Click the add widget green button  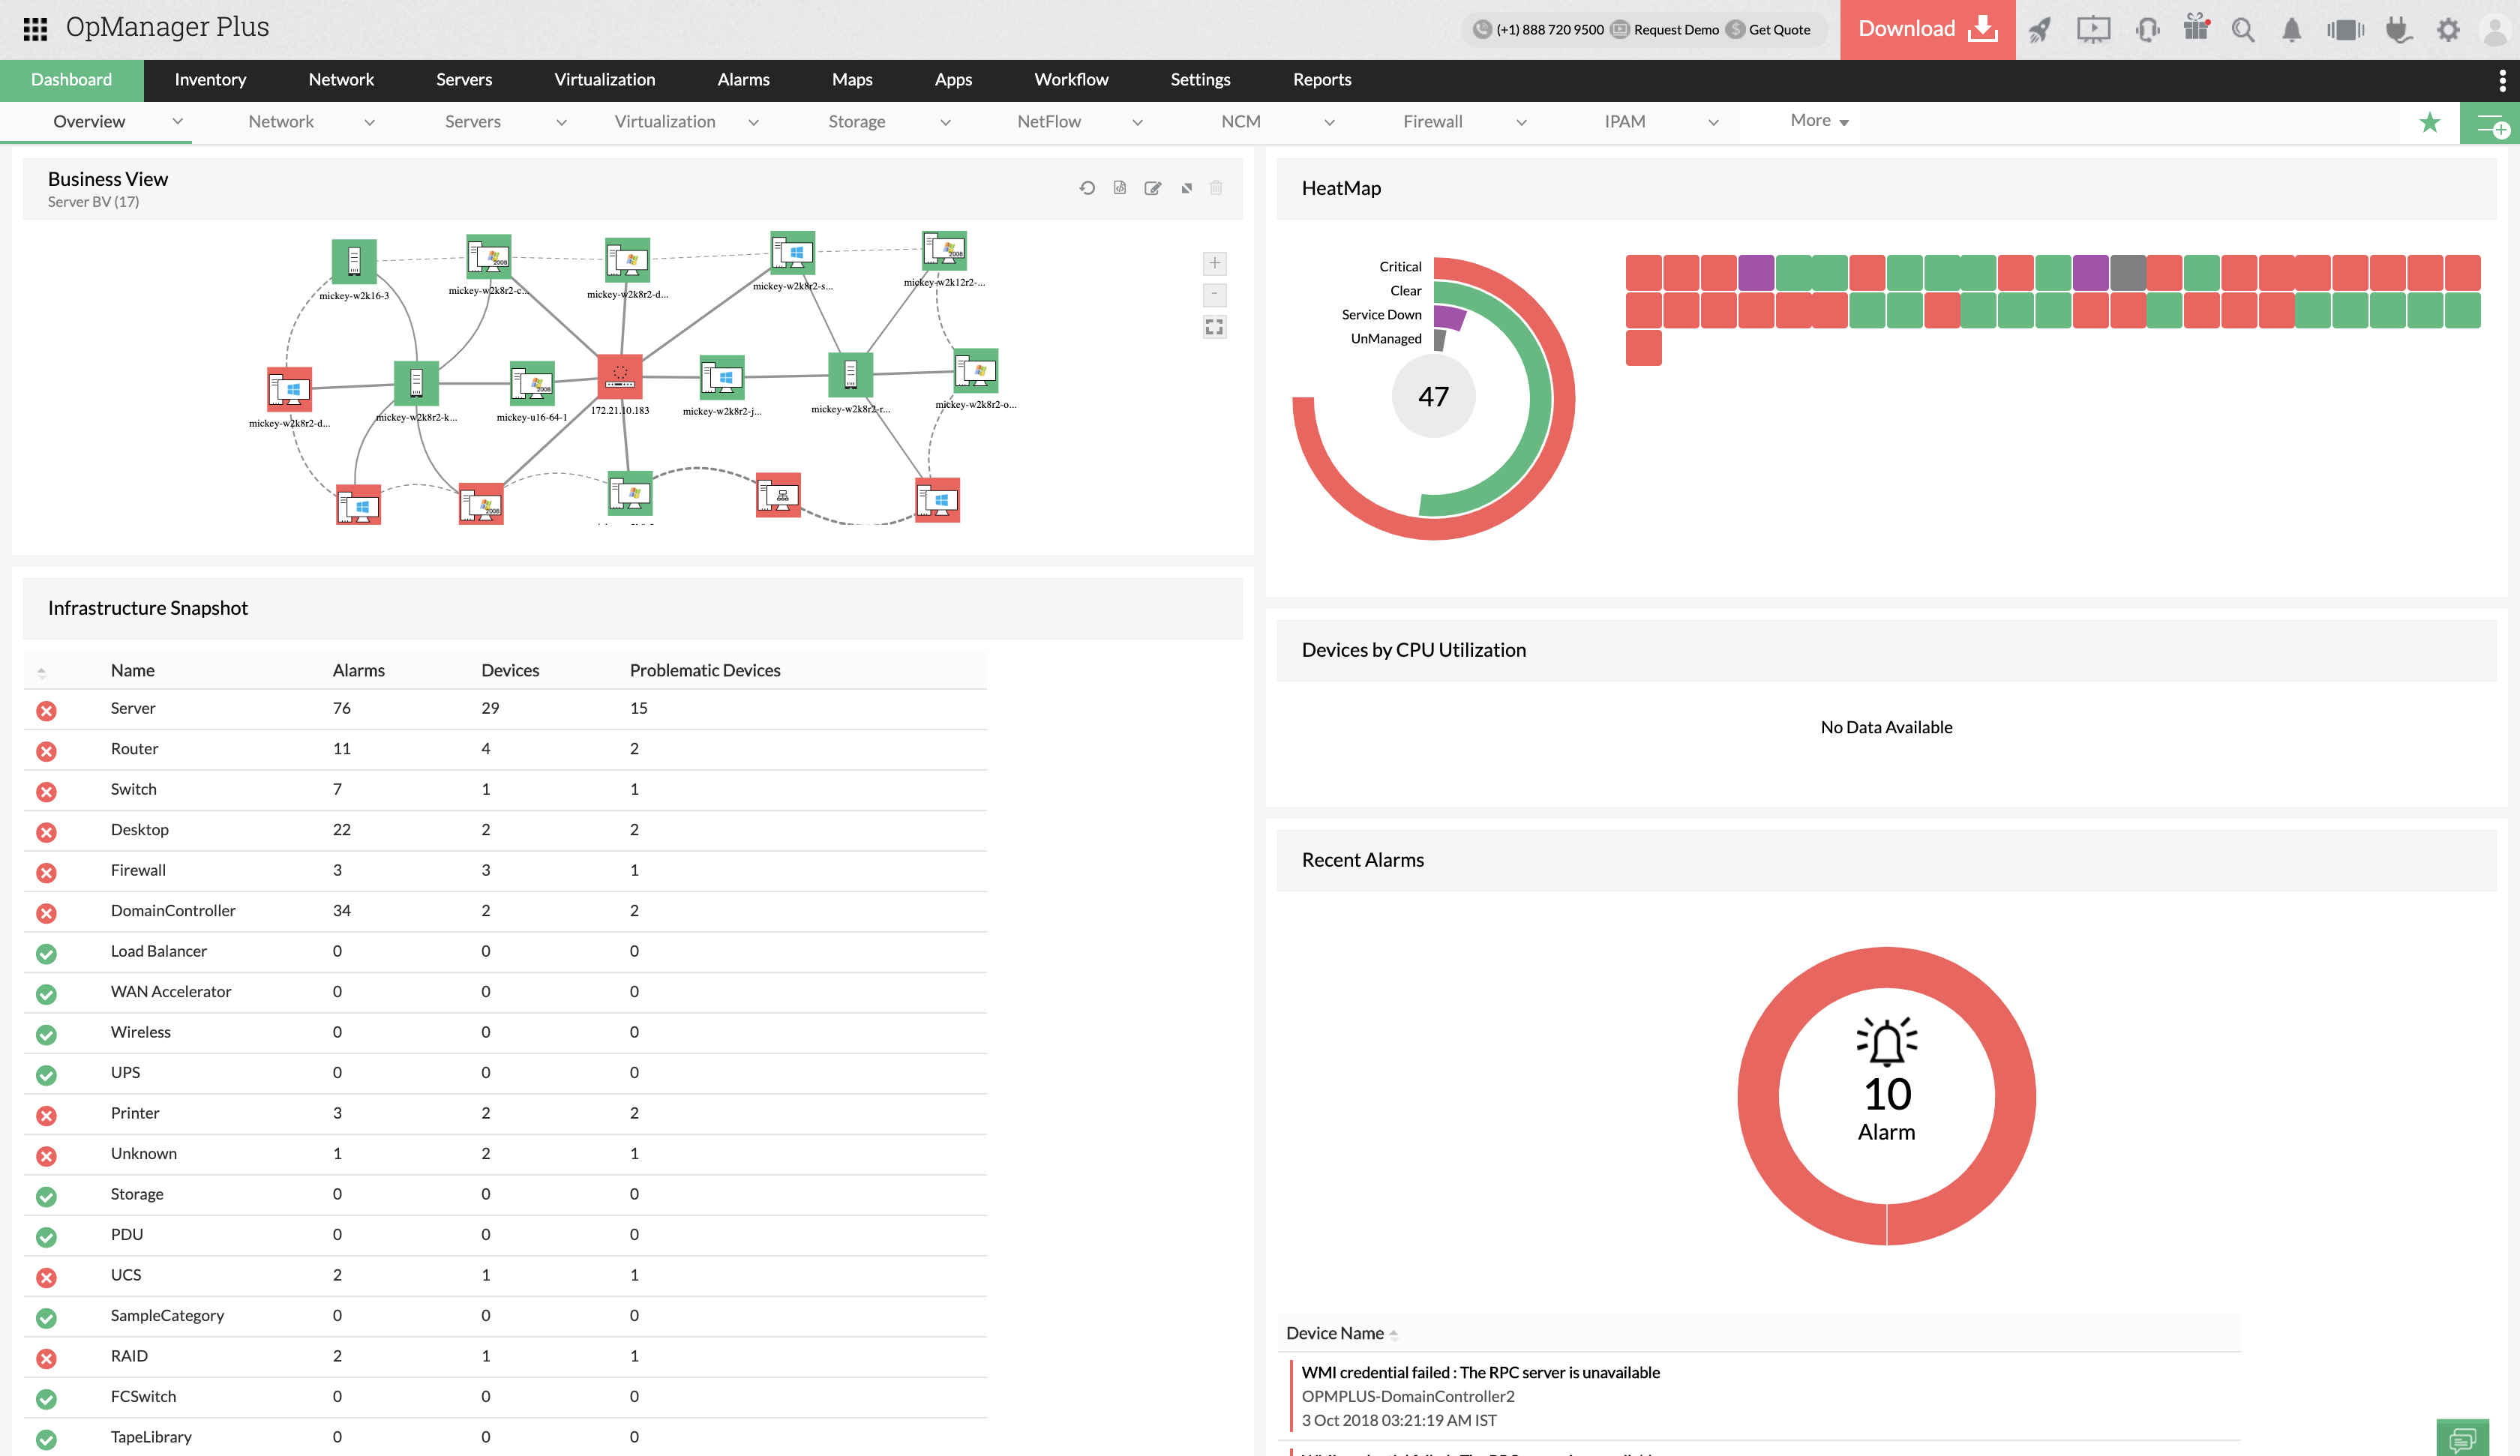coord(2490,124)
